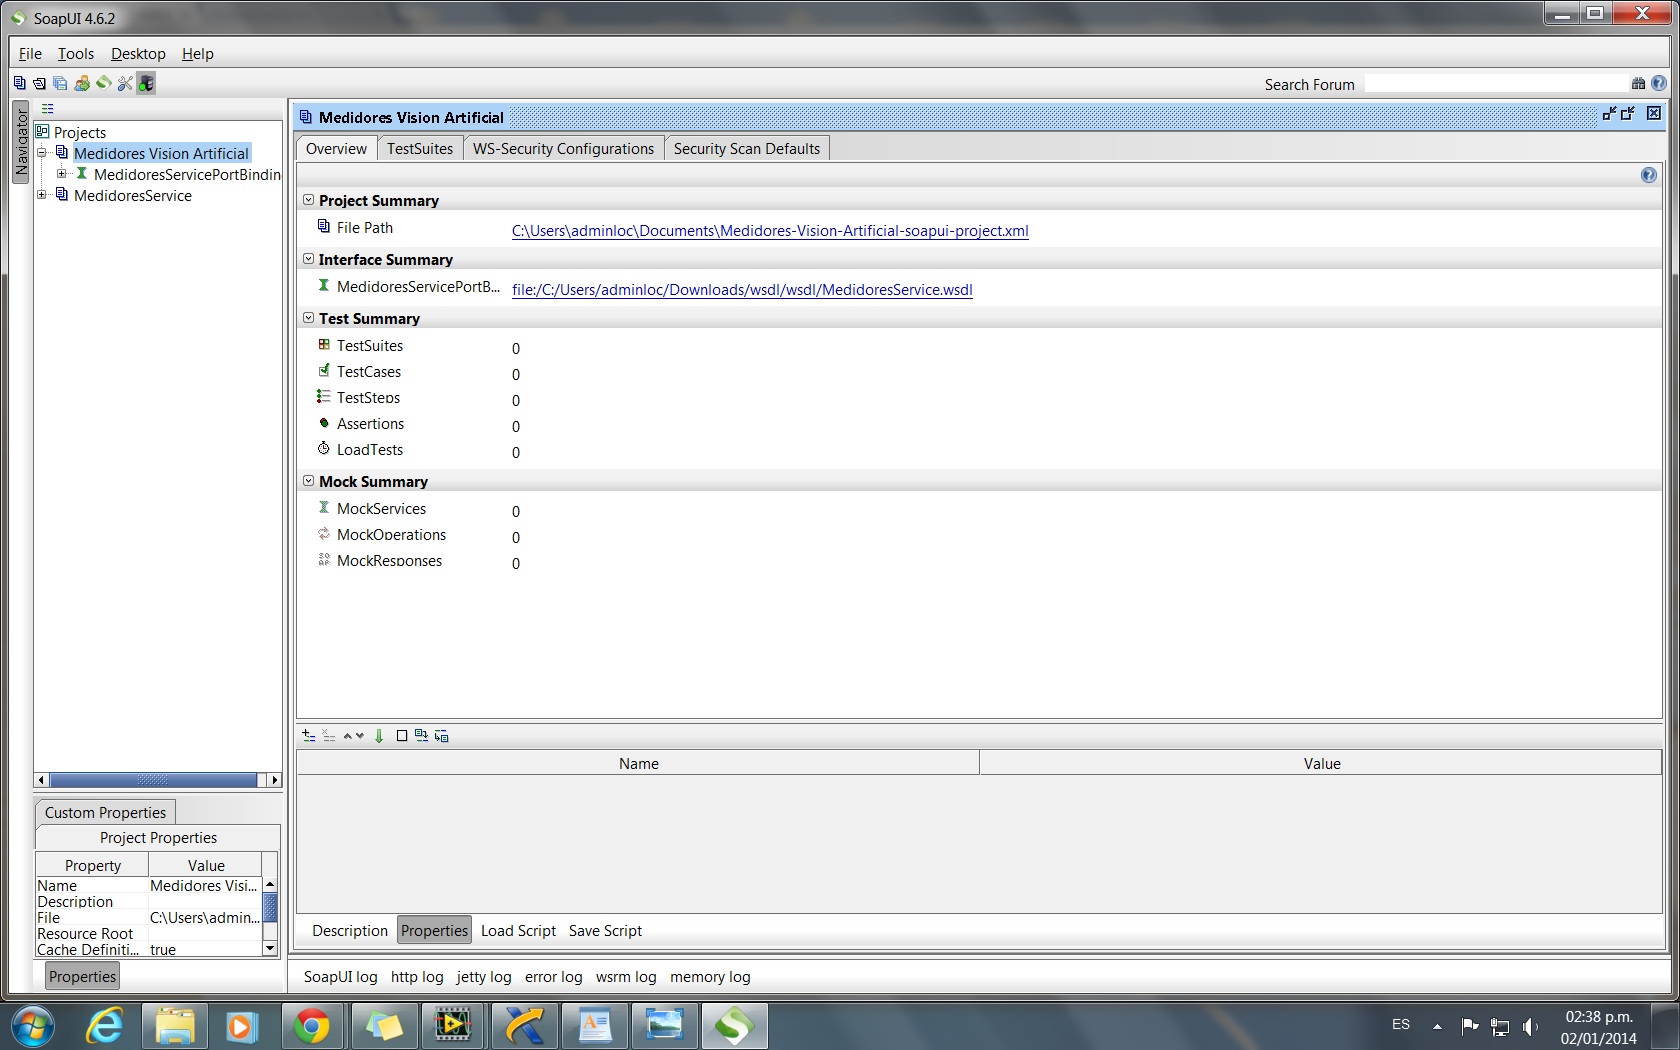Collapse the Interface Summary section
The image size is (1680, 1050).
[309, 259]
